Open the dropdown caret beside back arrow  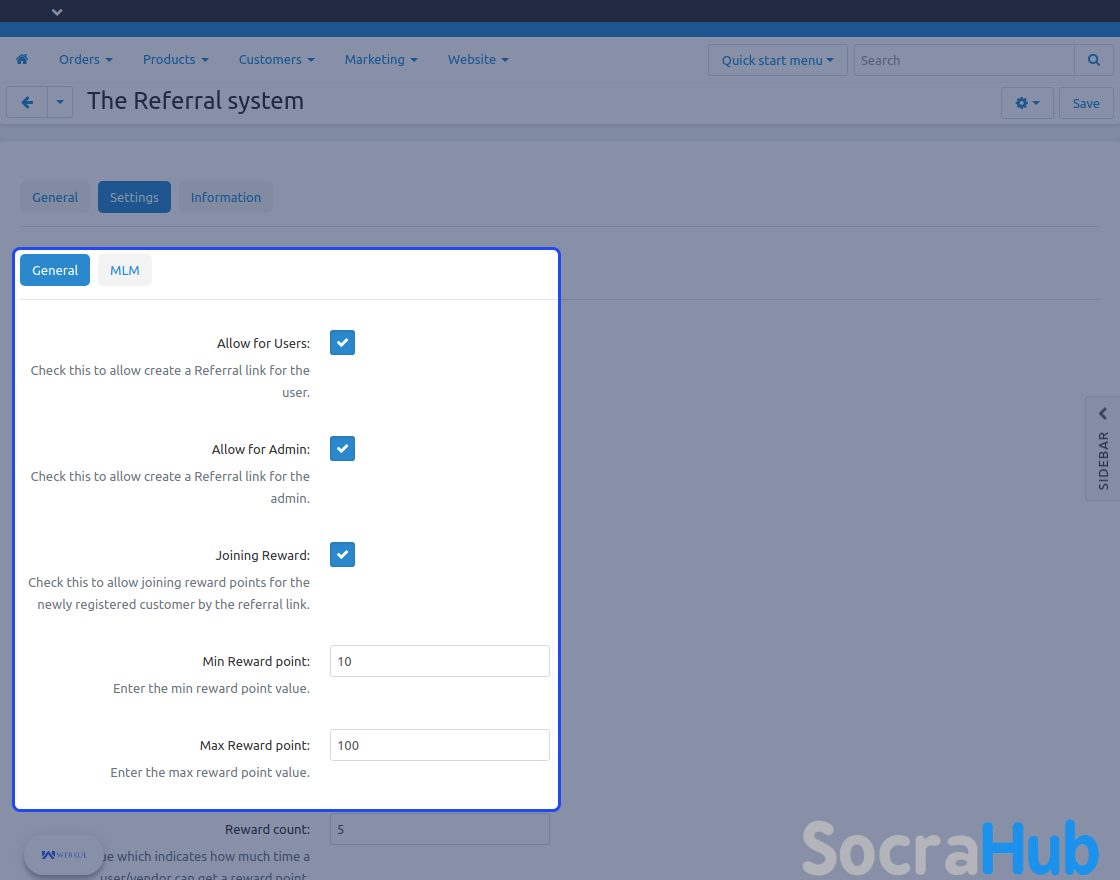coord(60,102)
